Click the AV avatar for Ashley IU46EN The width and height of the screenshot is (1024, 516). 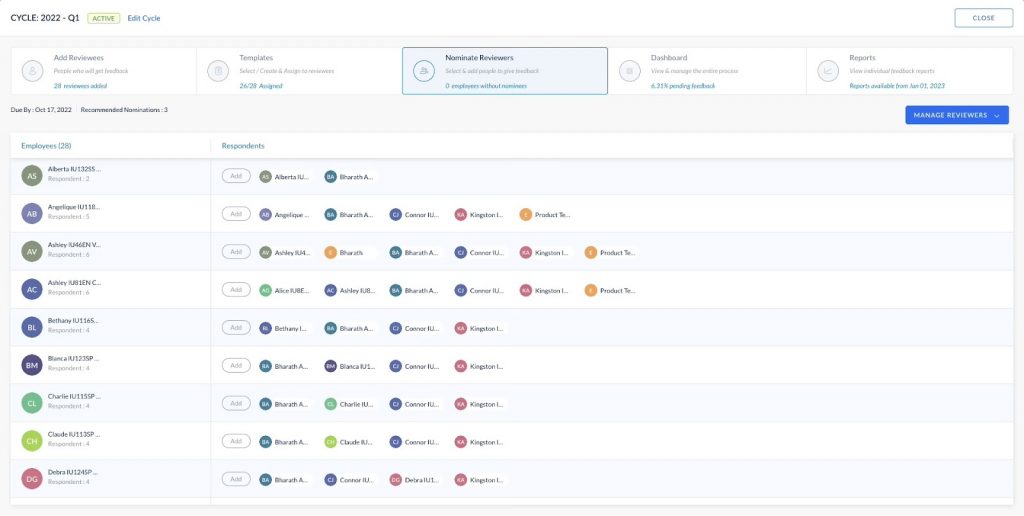pos(32,251)
